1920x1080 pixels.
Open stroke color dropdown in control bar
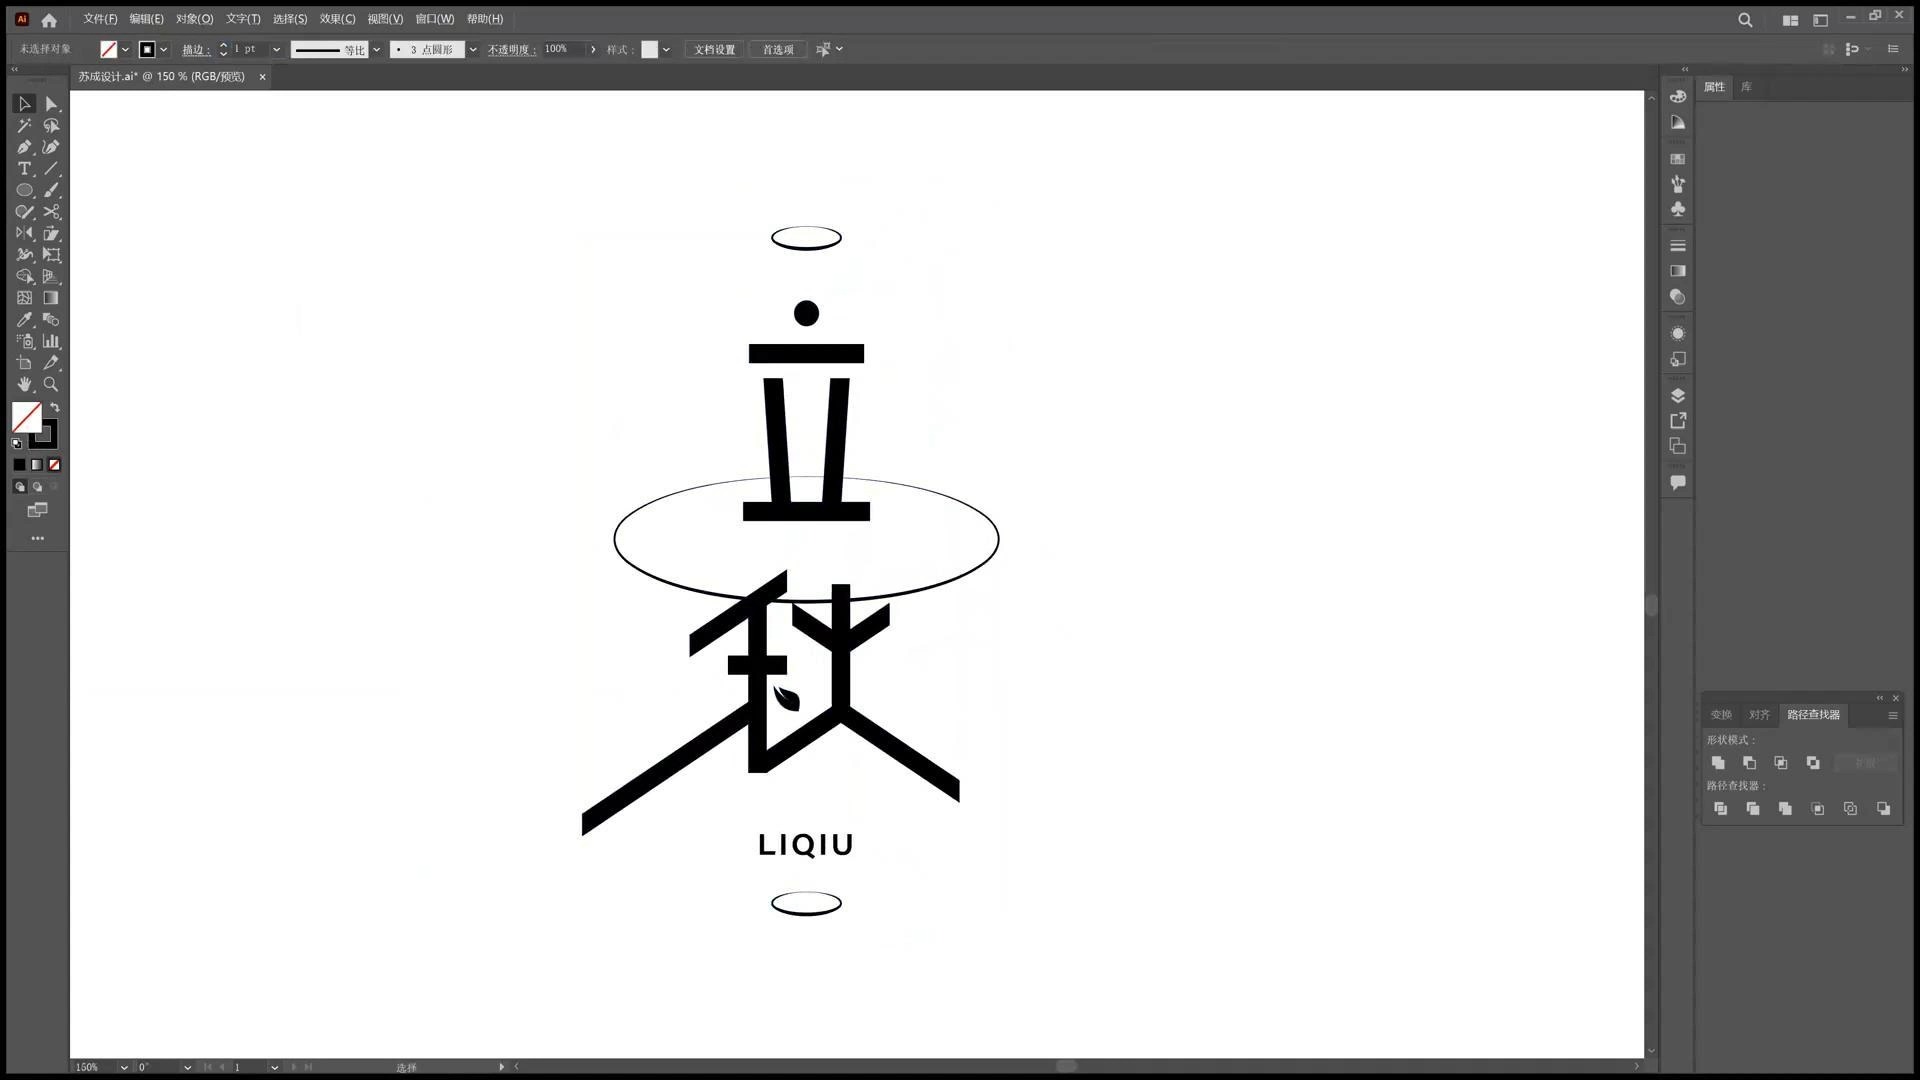click(x=163, y=50)
